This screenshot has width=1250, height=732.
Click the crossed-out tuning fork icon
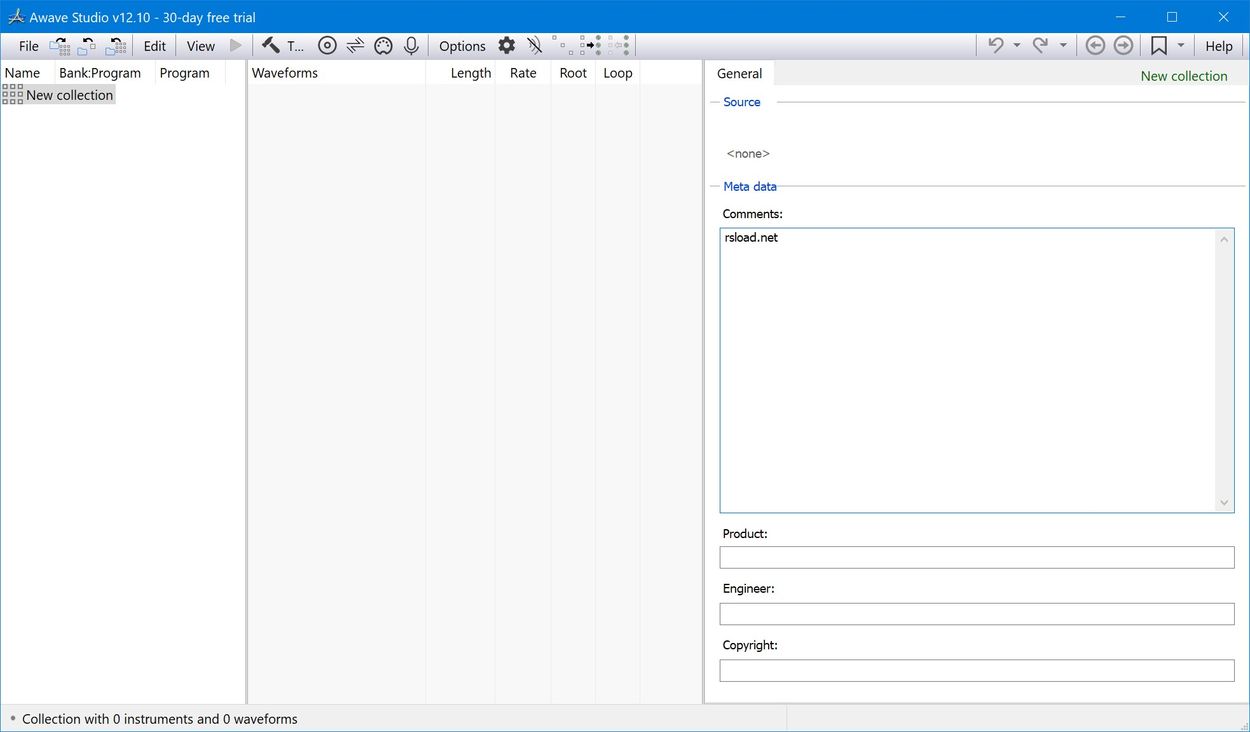[x=535, y=46]
